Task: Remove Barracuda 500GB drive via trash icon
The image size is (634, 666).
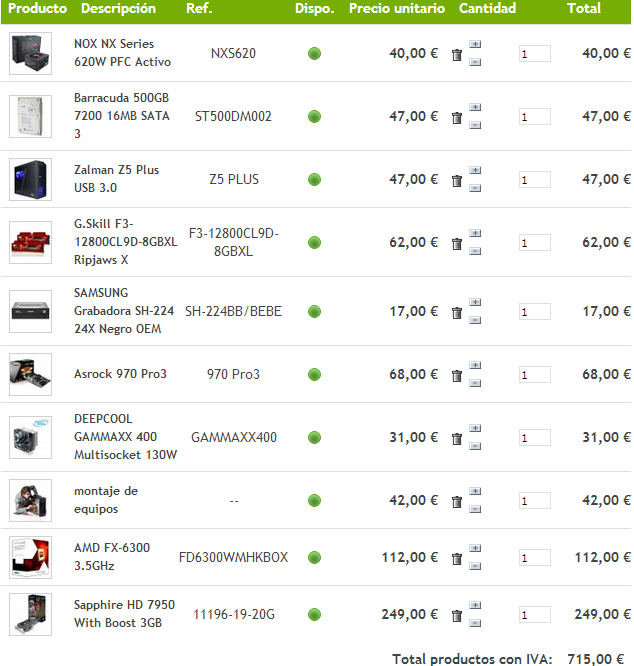Action: (x=456, y=118)
